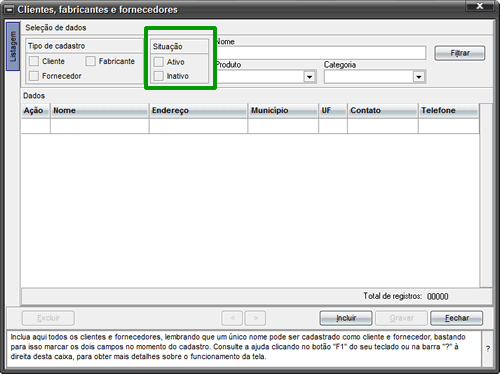
Task: Expand the Produto dropdown arrow
Action: coord(310,77)
